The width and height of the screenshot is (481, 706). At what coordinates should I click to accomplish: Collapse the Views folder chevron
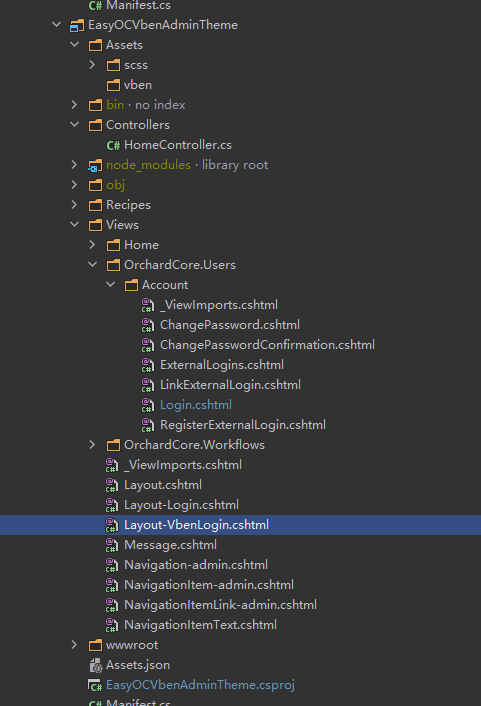(74, 224)
